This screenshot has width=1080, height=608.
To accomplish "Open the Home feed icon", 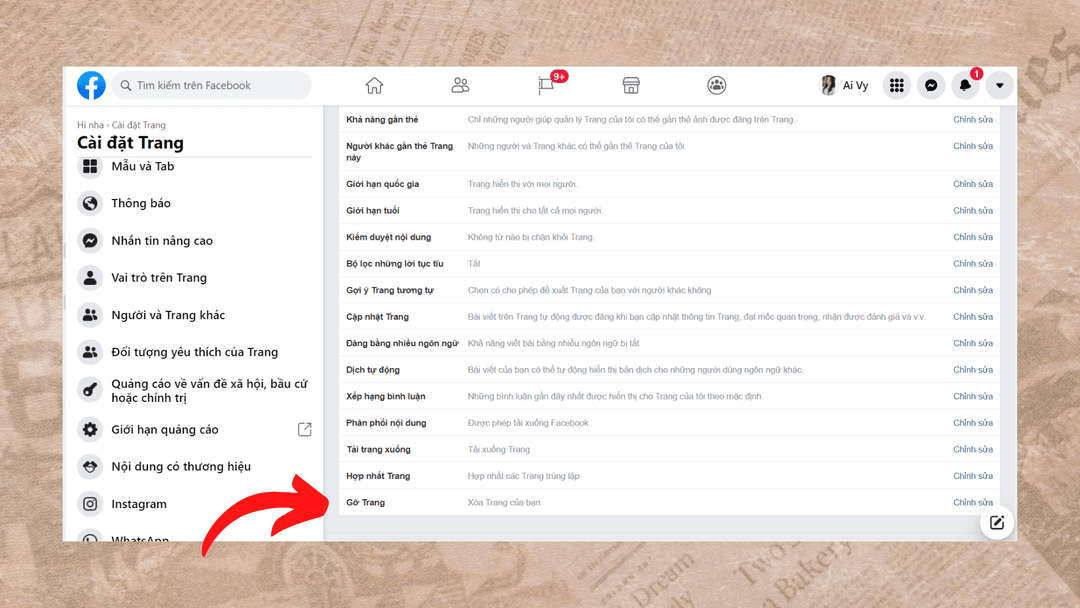I will coord(374,86).
